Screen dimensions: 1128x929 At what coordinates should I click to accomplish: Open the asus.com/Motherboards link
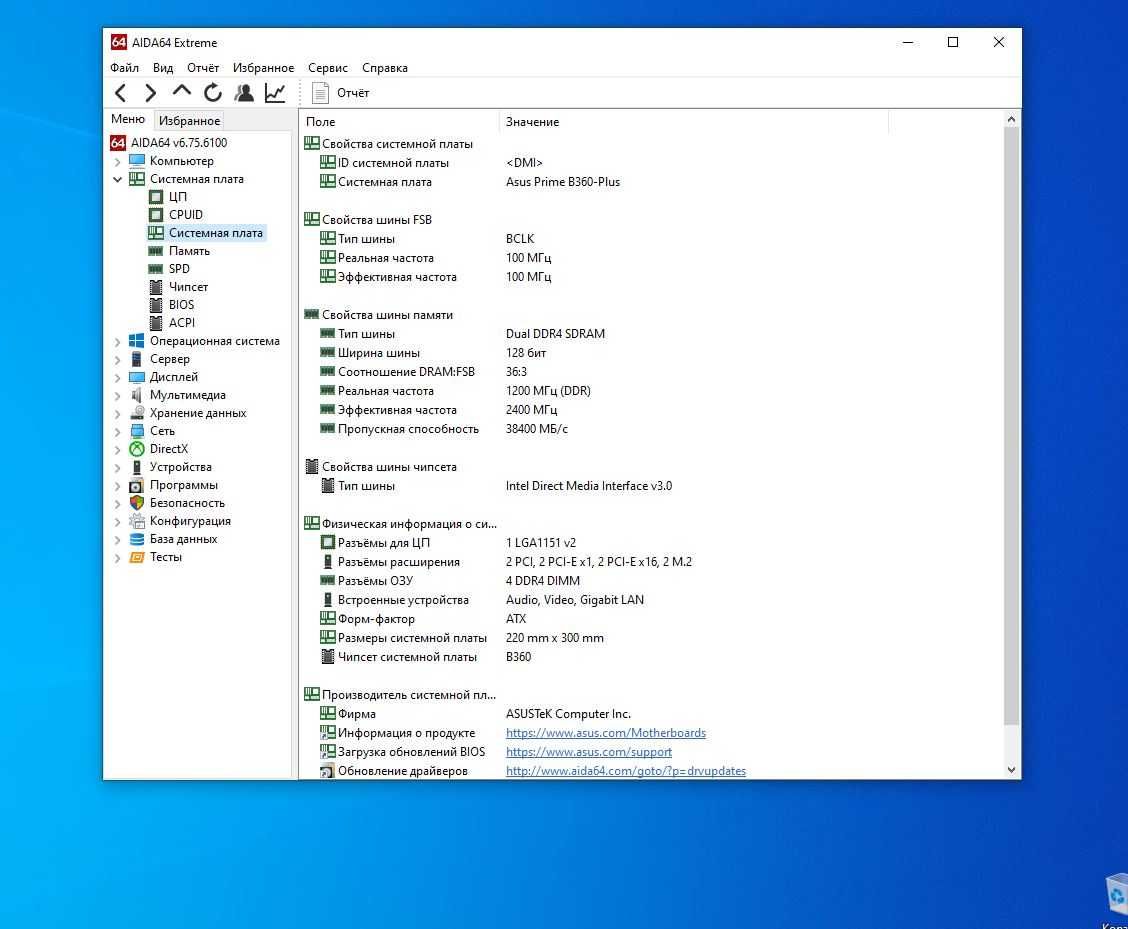[606, 733]
